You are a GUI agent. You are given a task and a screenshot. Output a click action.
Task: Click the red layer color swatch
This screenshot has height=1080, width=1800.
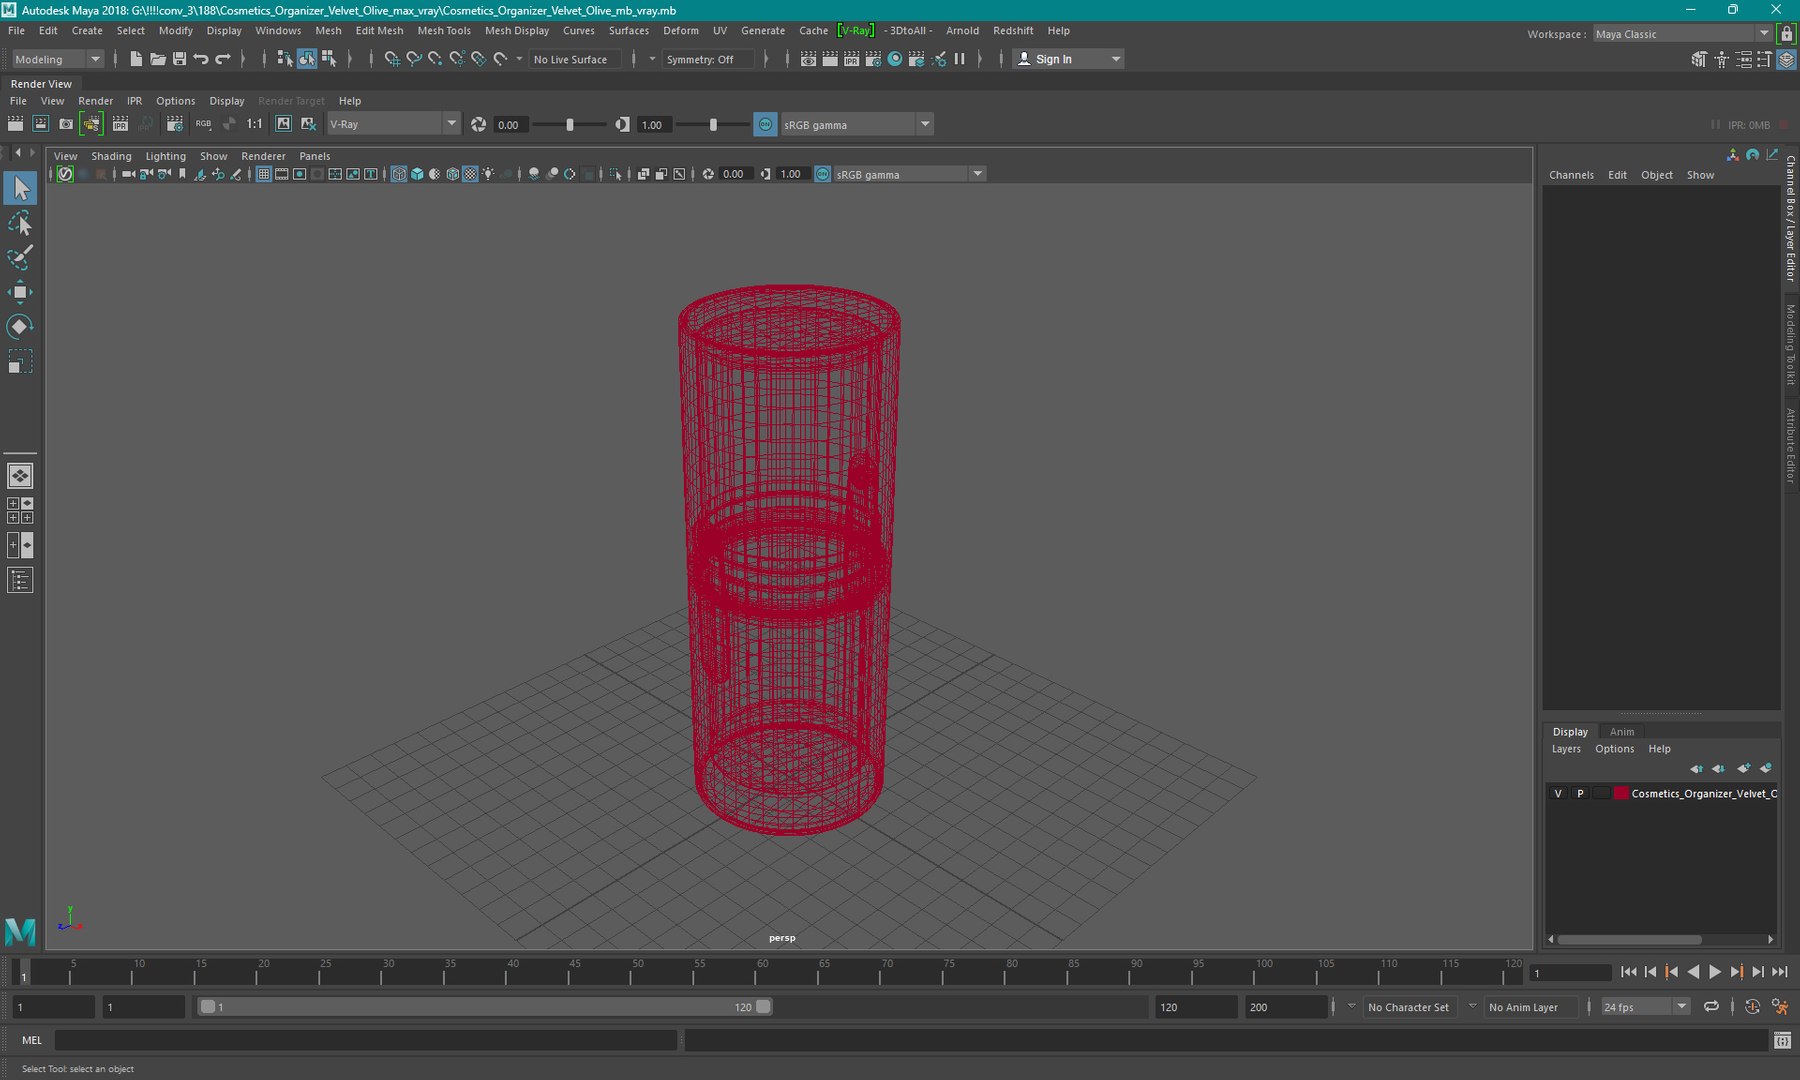pyautogui.click(x=1621, y=793)
